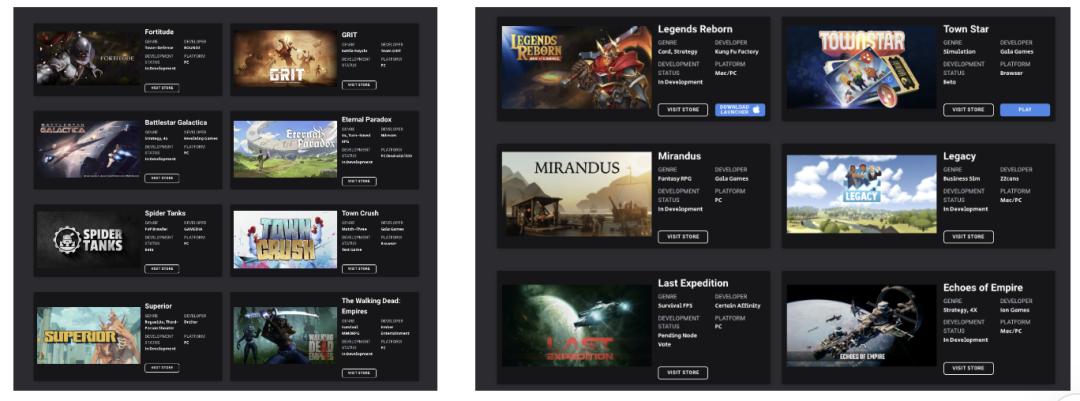Image resolution: width=1080 pixels, height=401 pixels.
Task: Visit Store for Mirandus
Action: click(x=683, y=237)
